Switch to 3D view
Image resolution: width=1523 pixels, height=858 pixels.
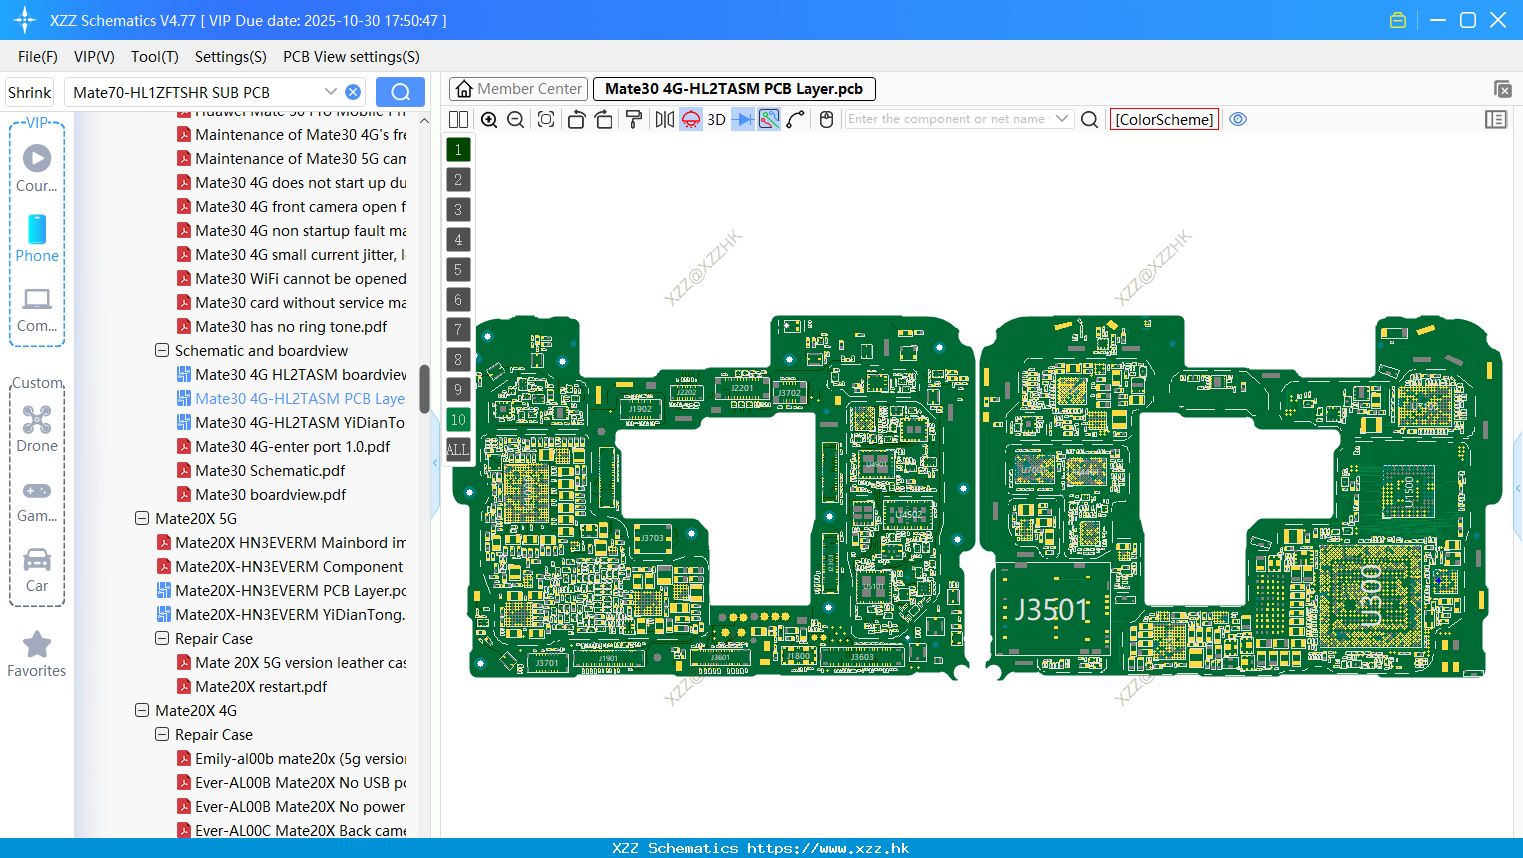point(716,120)
